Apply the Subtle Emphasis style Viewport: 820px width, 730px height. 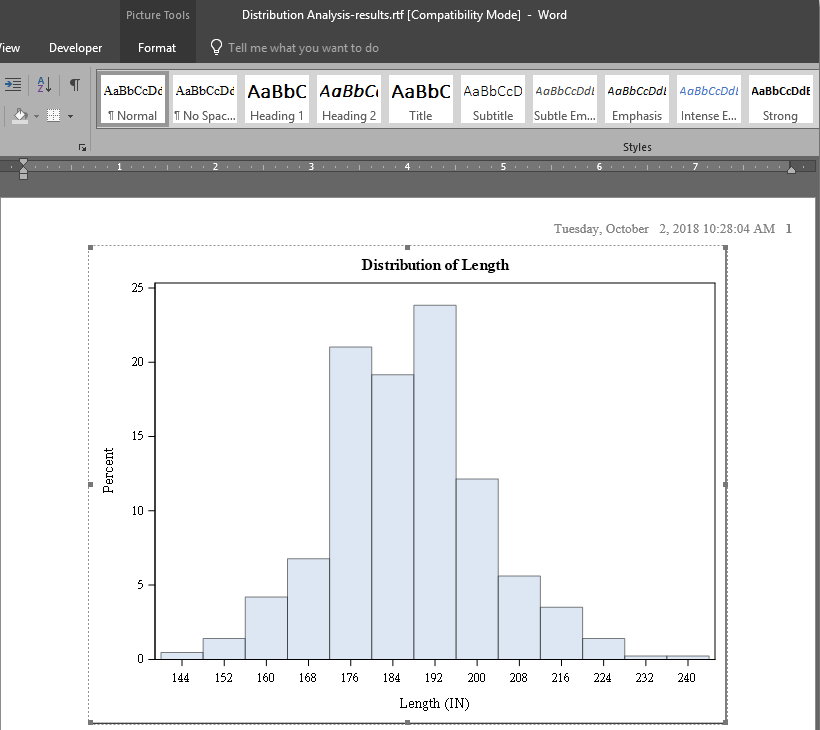tap(565, 99)
